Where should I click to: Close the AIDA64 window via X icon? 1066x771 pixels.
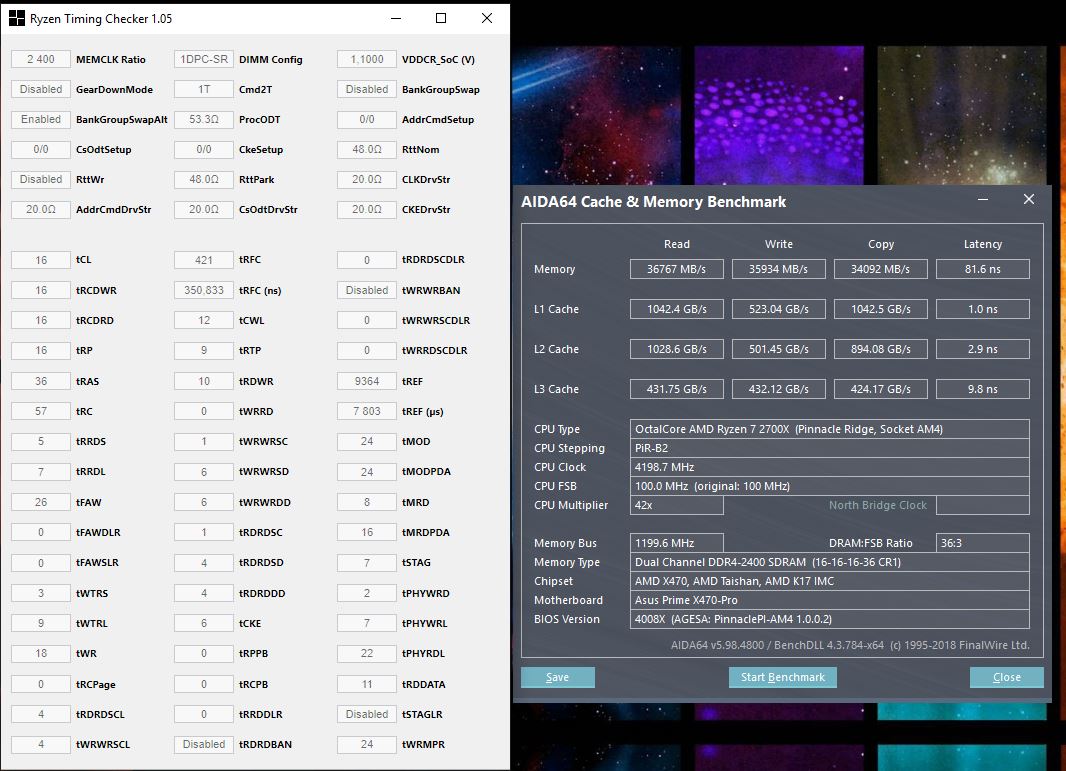tap(1029, 199)
